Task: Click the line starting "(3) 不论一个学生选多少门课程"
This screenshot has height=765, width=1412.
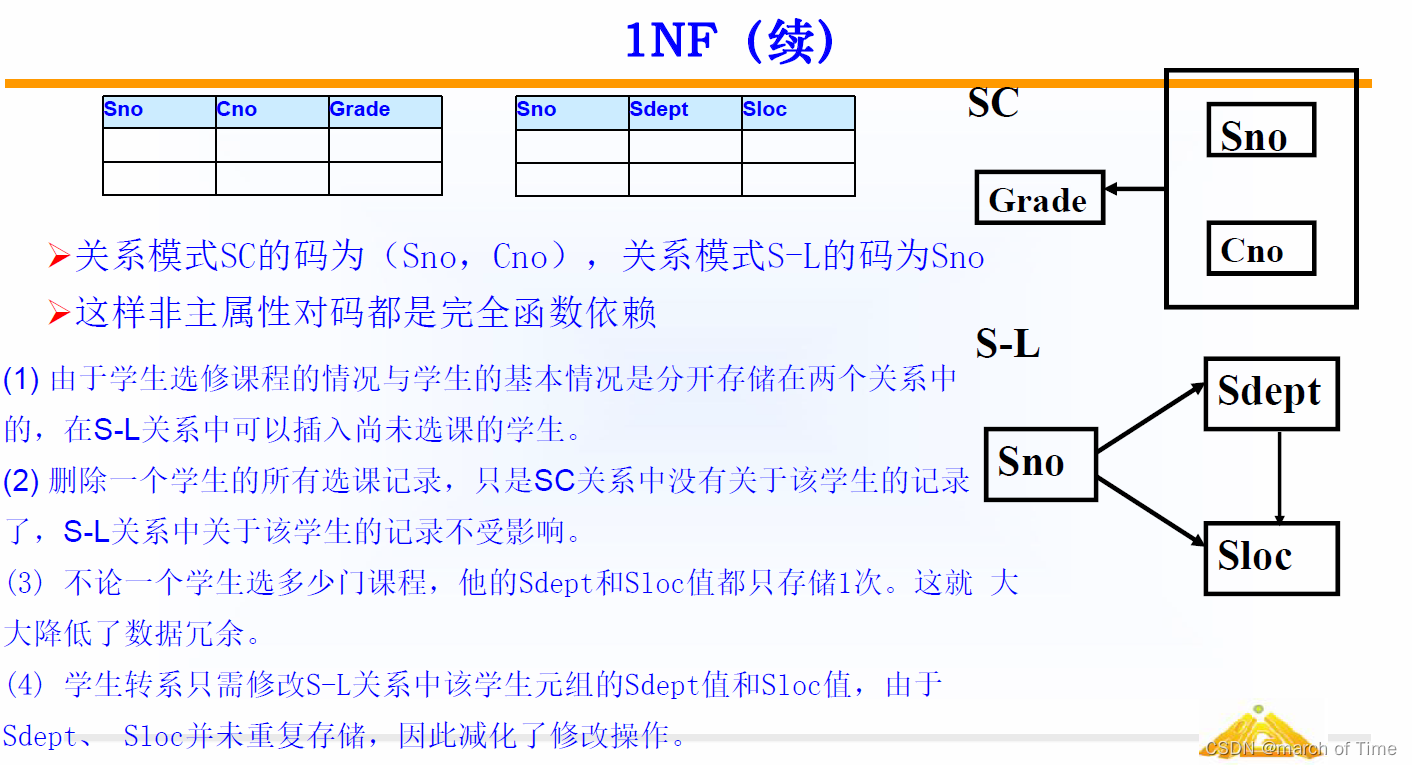Action: [x=512, y=582]
